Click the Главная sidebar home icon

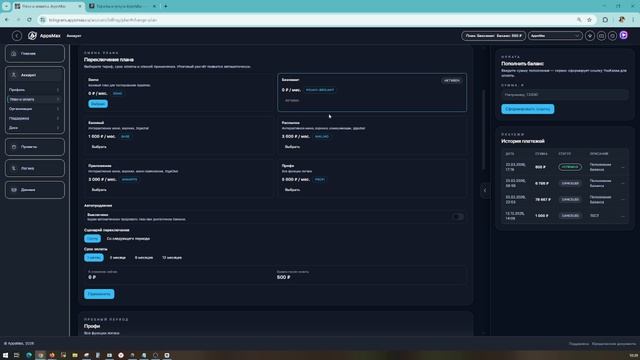tap(14, 53)
